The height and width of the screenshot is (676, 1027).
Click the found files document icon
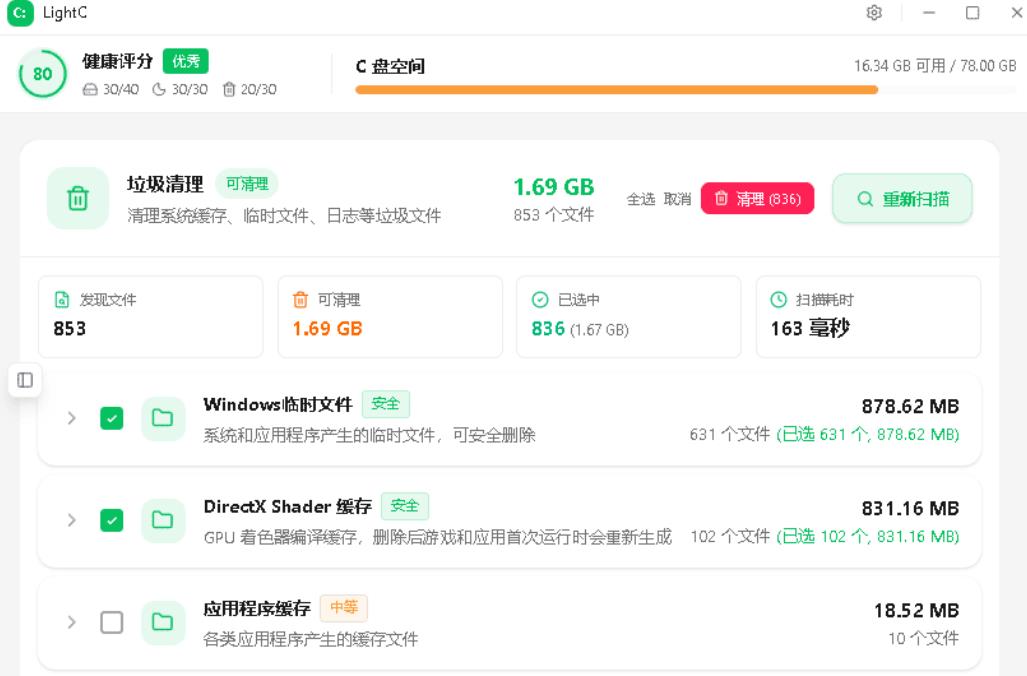[x=62, y=299]
